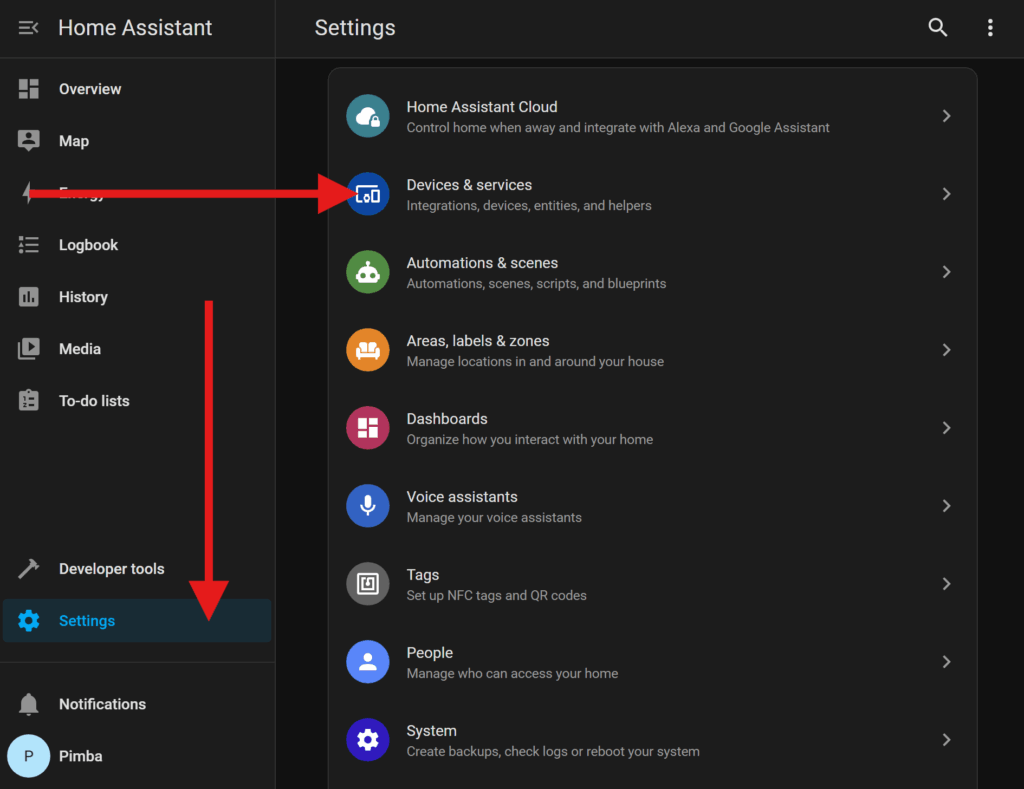1024x789 pixels.
Task: Click the Home Assistant Cloud icon
Action: [x=367, y=116]
